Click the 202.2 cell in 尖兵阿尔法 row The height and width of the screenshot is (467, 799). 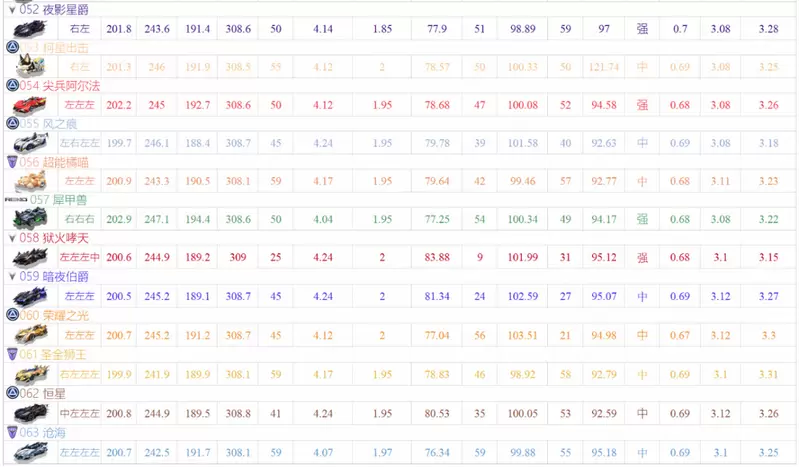119,105
